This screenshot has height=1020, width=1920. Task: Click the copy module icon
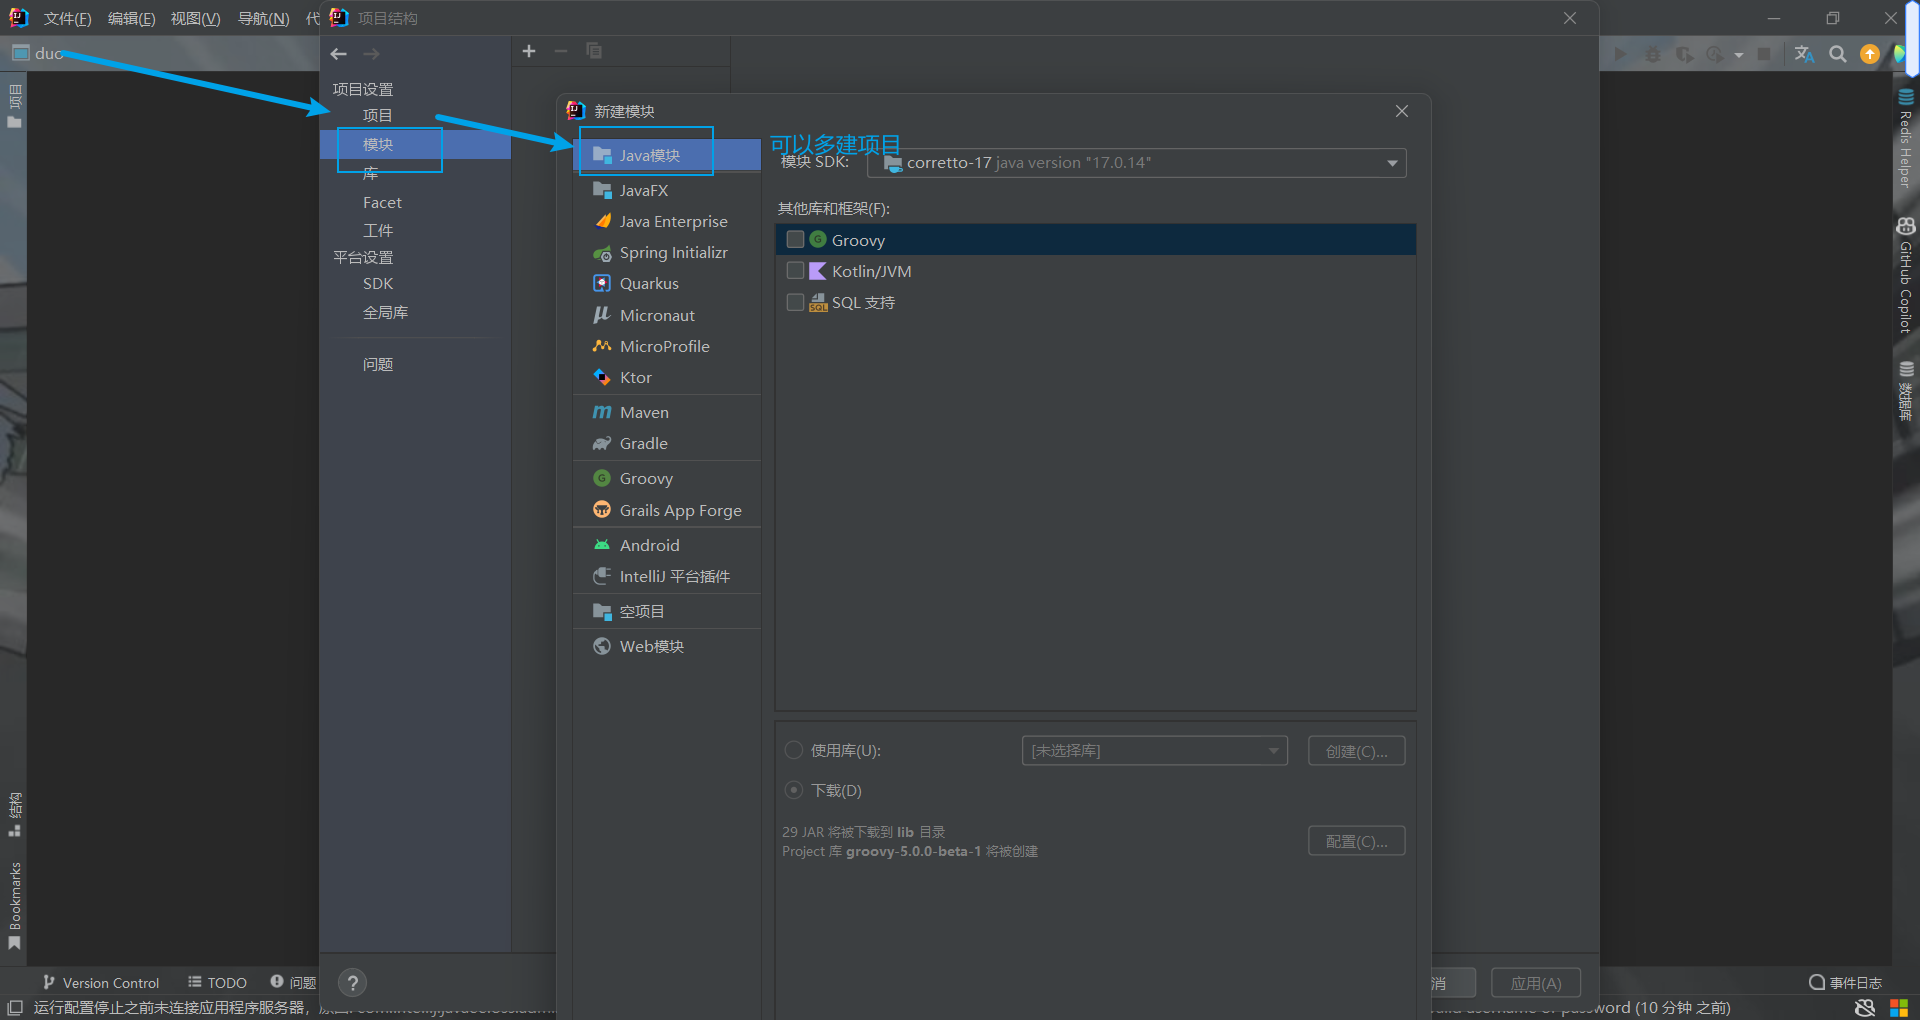(x=594, y=51)
